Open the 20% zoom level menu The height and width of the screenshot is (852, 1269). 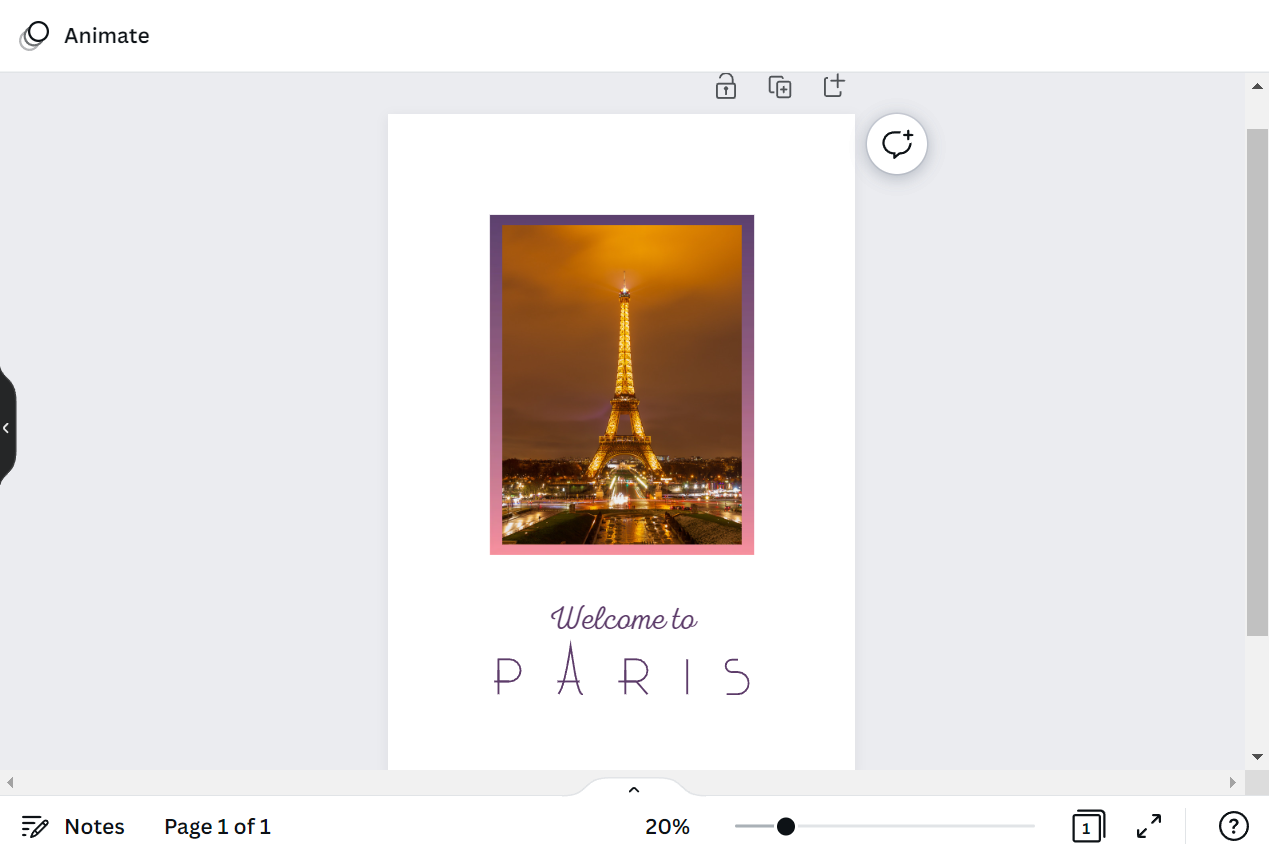[x=667, y=827]
